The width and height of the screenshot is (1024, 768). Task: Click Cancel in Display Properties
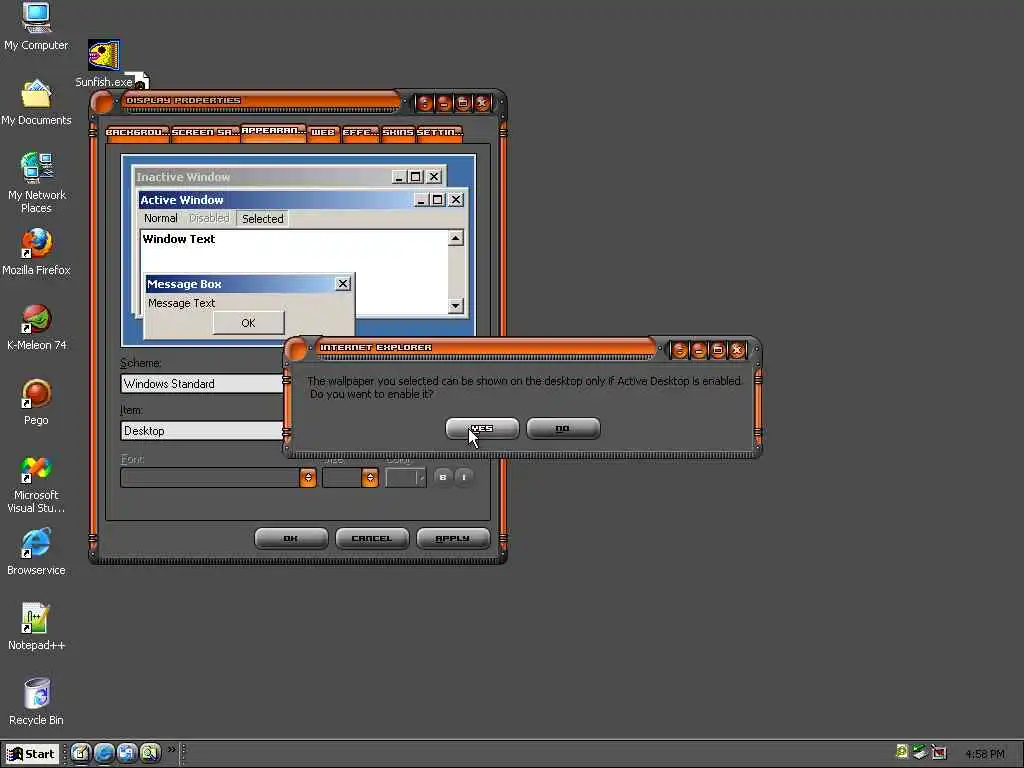[372, 539]
